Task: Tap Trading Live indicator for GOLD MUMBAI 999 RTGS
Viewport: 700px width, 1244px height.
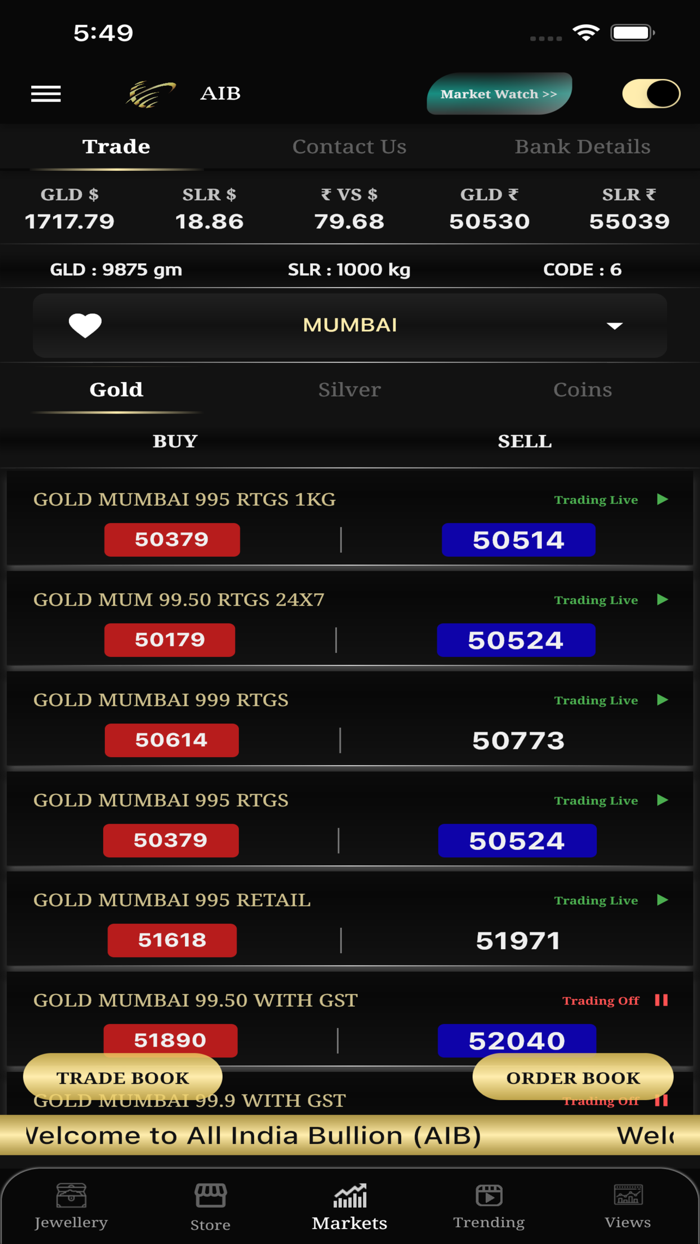Action: (x=596, y=700)
